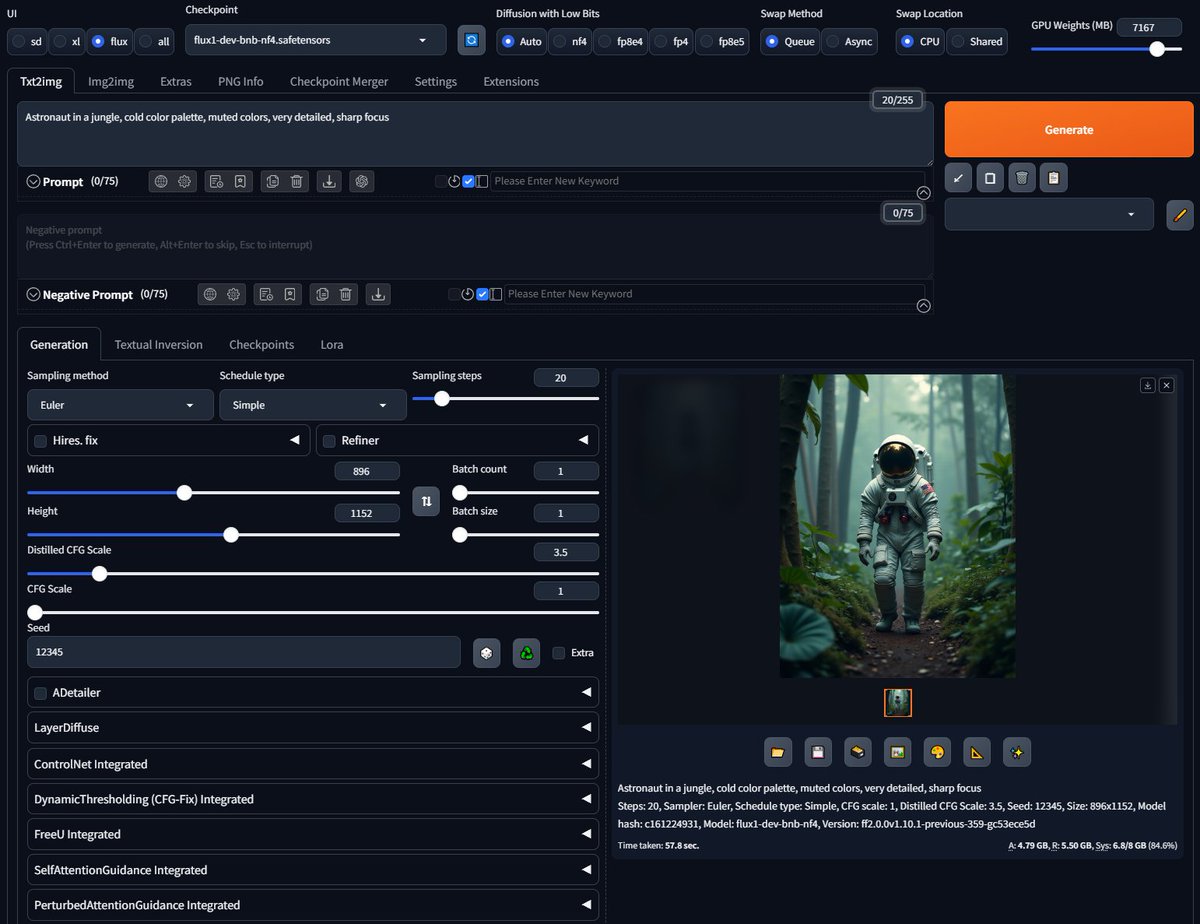
Task: Adjust the Distilled CFG Scale slider
Action: [x=313, y=574]
